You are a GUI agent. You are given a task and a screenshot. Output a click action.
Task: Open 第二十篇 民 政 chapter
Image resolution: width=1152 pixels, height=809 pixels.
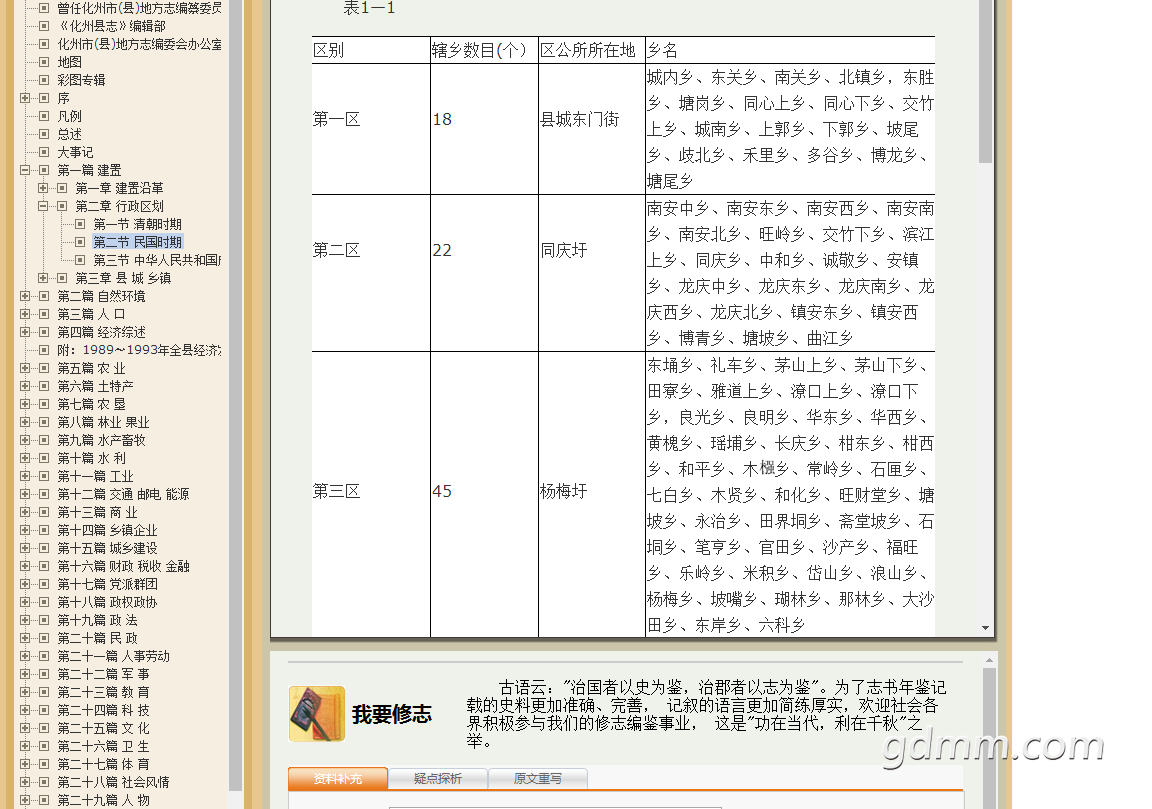tap(98, 638)
